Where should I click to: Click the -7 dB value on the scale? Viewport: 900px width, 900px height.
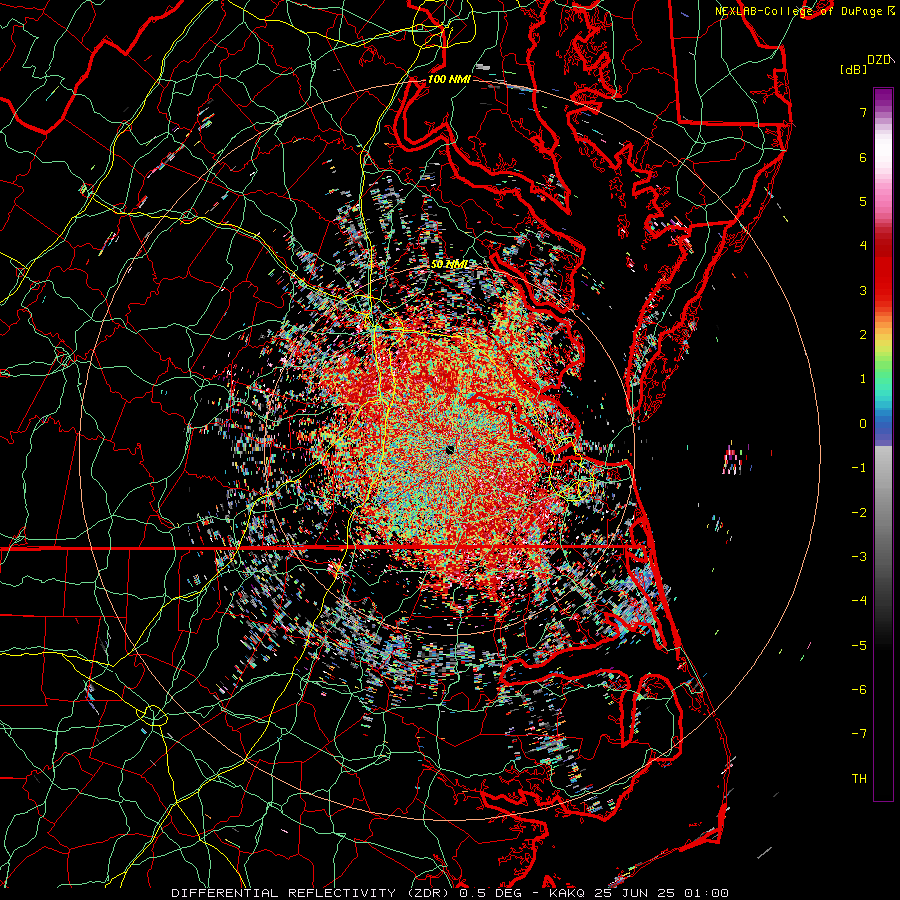(x=859, y=734)
